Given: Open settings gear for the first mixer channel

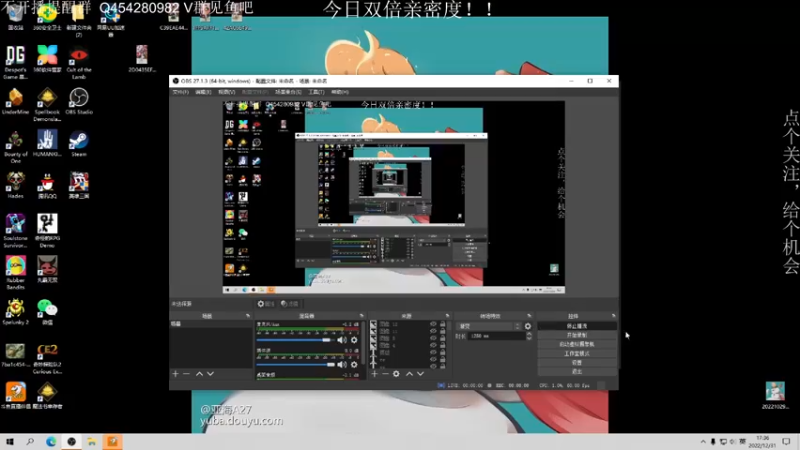Looking at the screenshot, I should (x=354, y=340).
